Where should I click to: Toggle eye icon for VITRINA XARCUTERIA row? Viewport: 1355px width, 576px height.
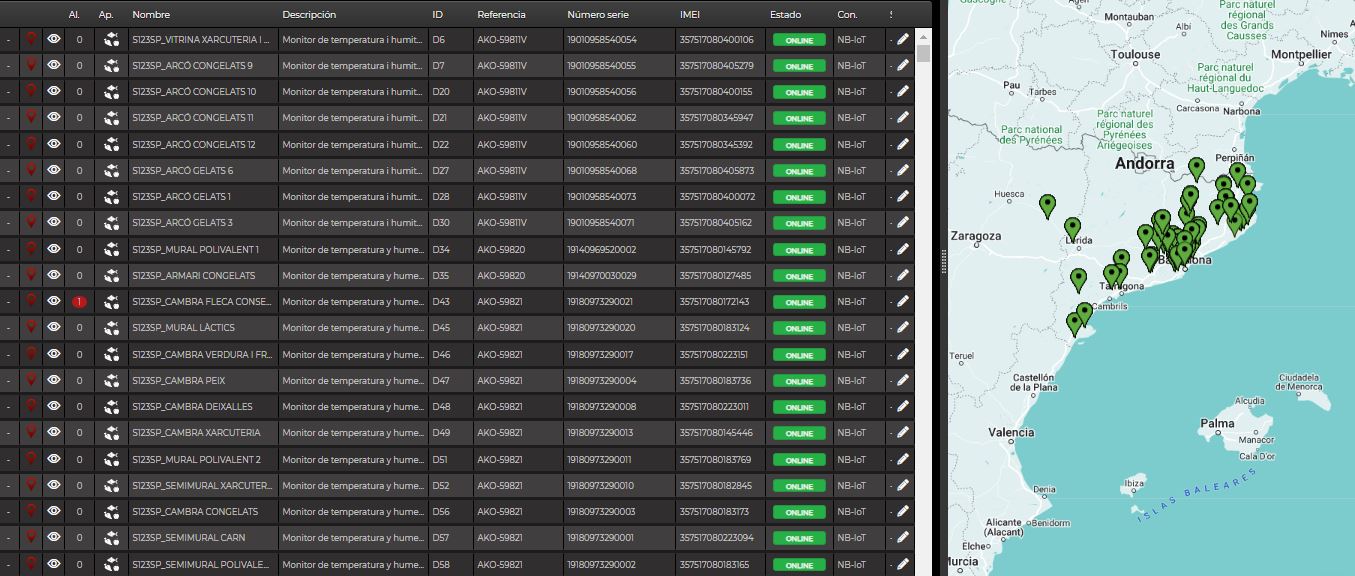coord(54,39)
